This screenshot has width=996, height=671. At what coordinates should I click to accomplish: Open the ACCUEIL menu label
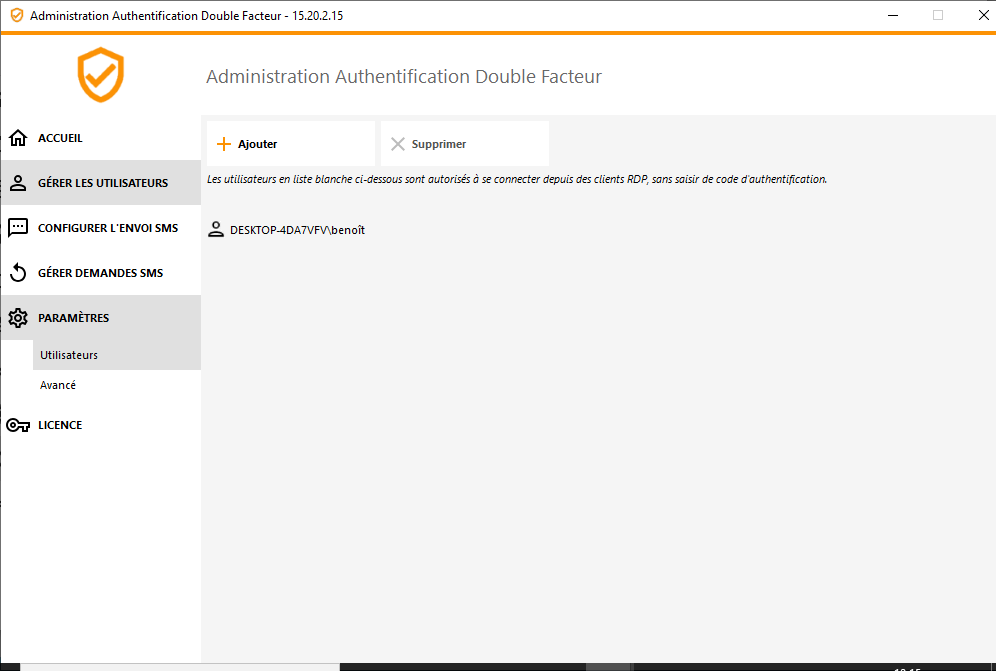click(x=60, y=138)
